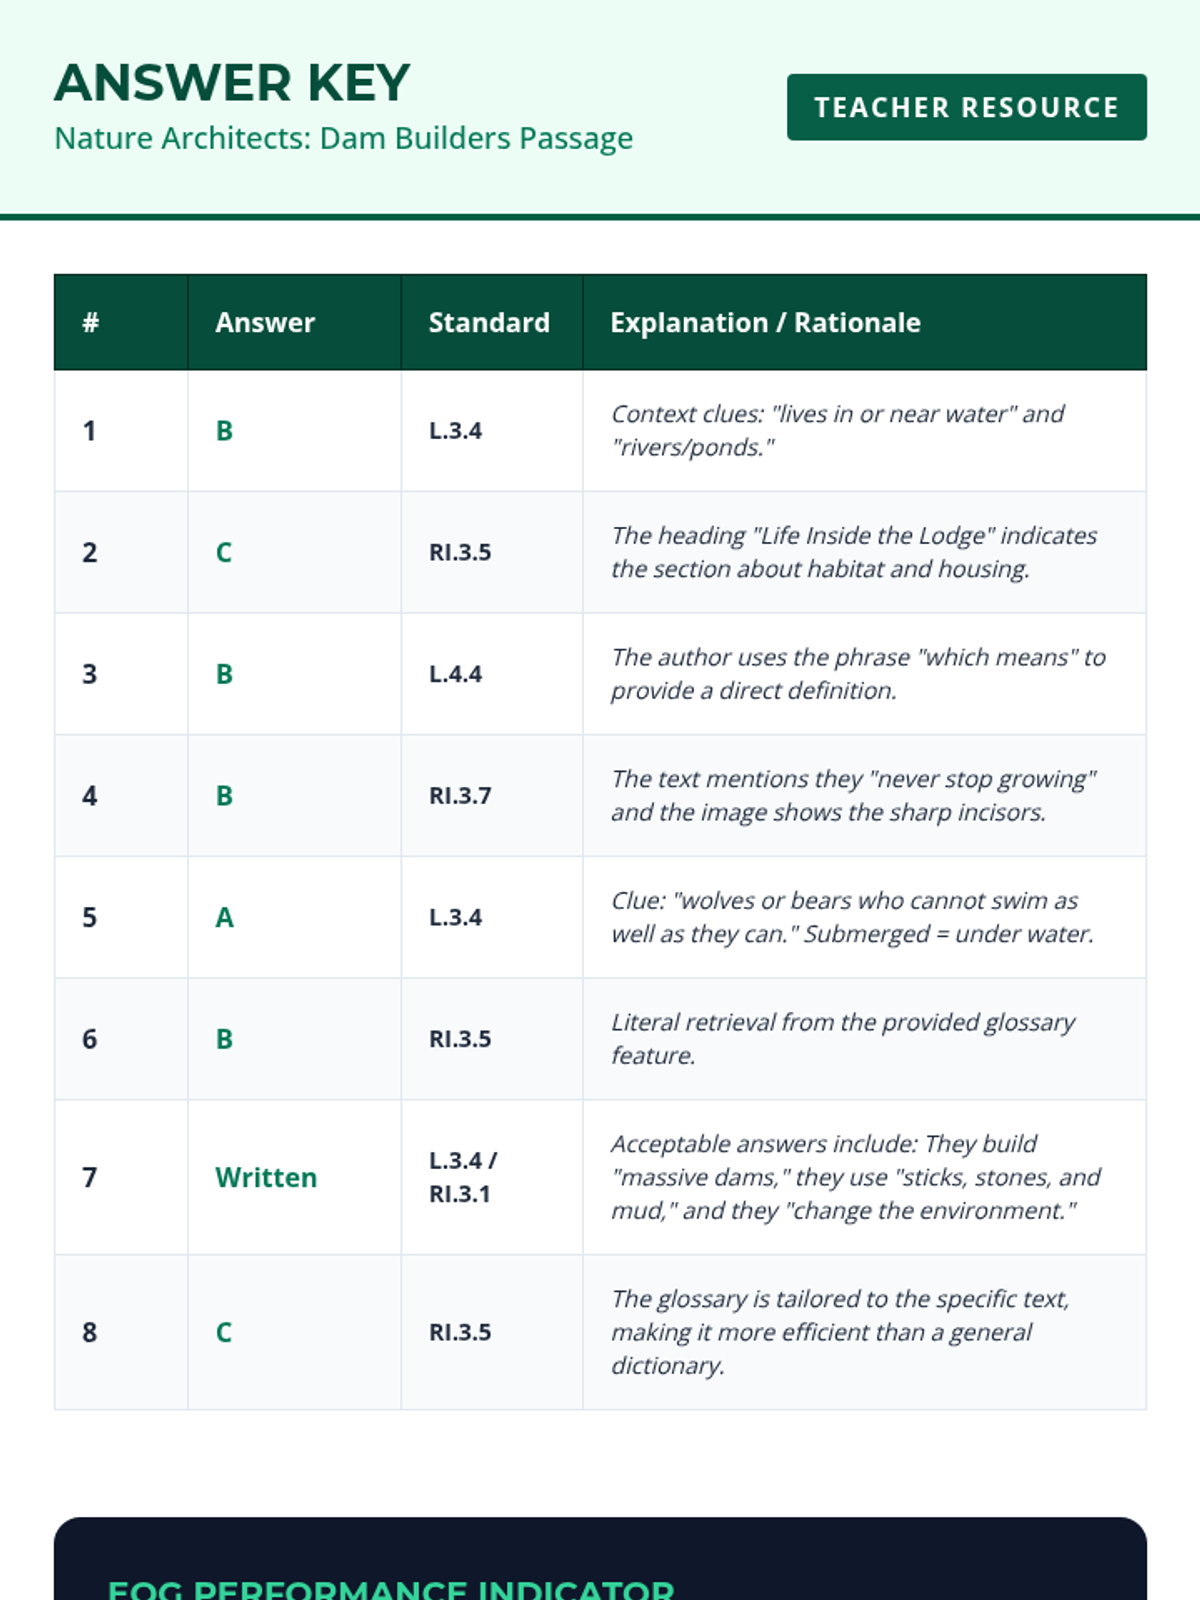Screen dimensions: 1200x1600
Task: Click the Answer Key title
Action: (232, 83)
